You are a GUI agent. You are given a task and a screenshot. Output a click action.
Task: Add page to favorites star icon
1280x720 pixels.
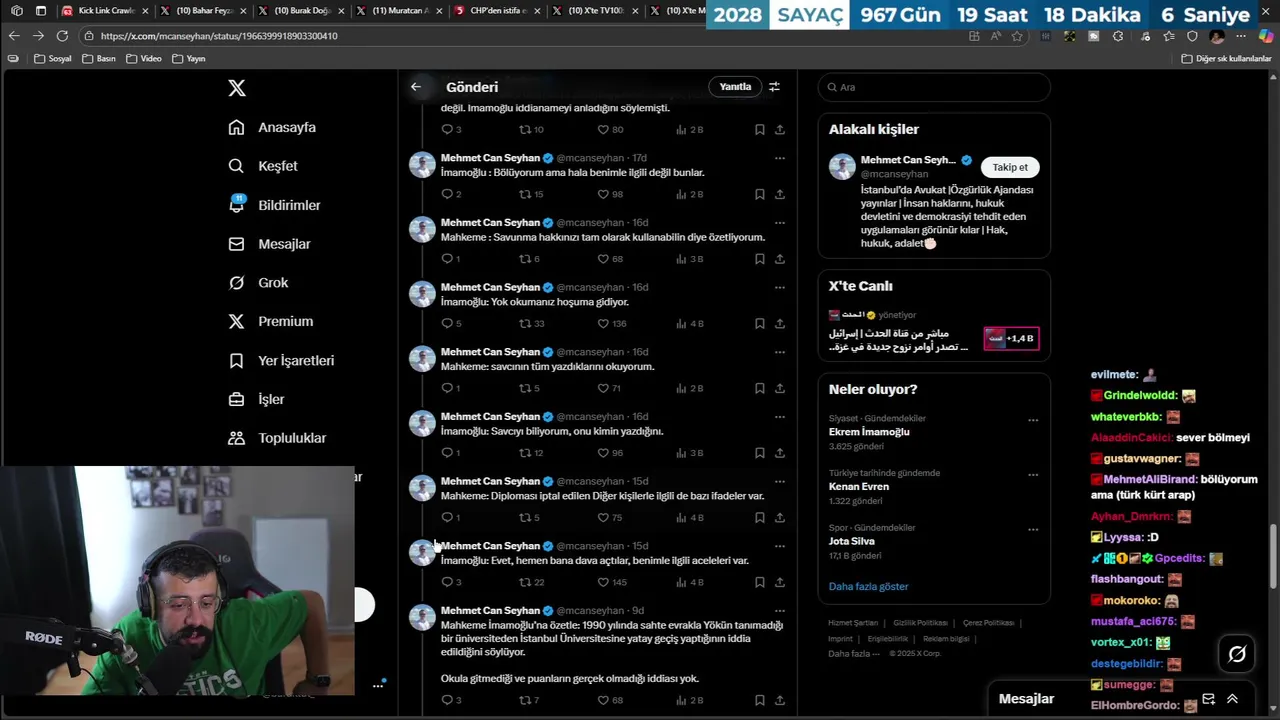[1017, 36]
